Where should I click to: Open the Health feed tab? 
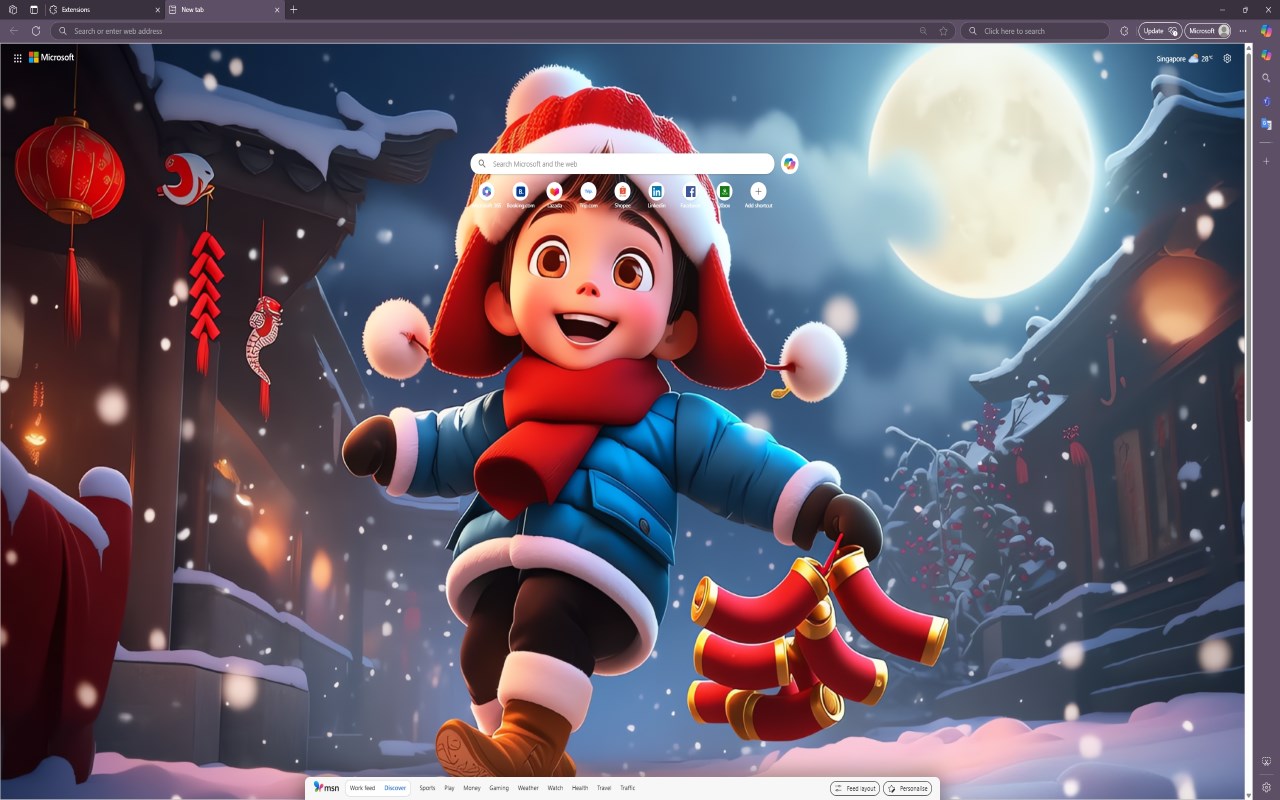(x=580, y=788)
